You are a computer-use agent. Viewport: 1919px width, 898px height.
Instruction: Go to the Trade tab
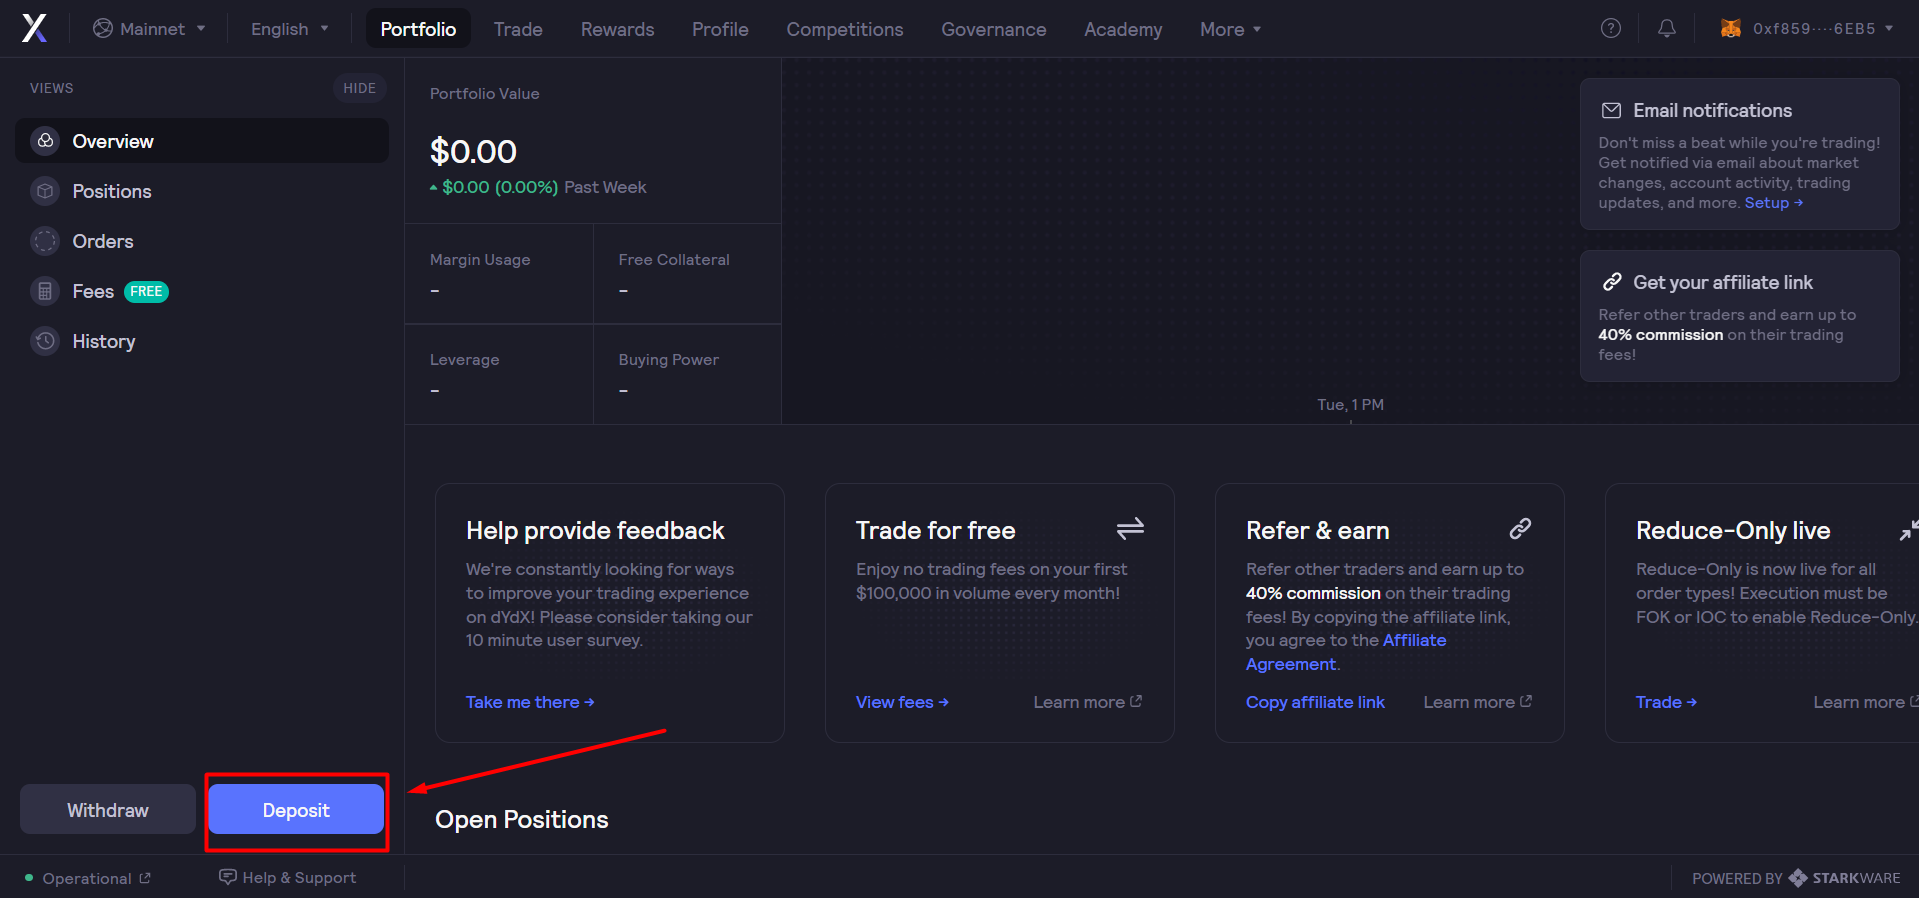click(518, 29)
